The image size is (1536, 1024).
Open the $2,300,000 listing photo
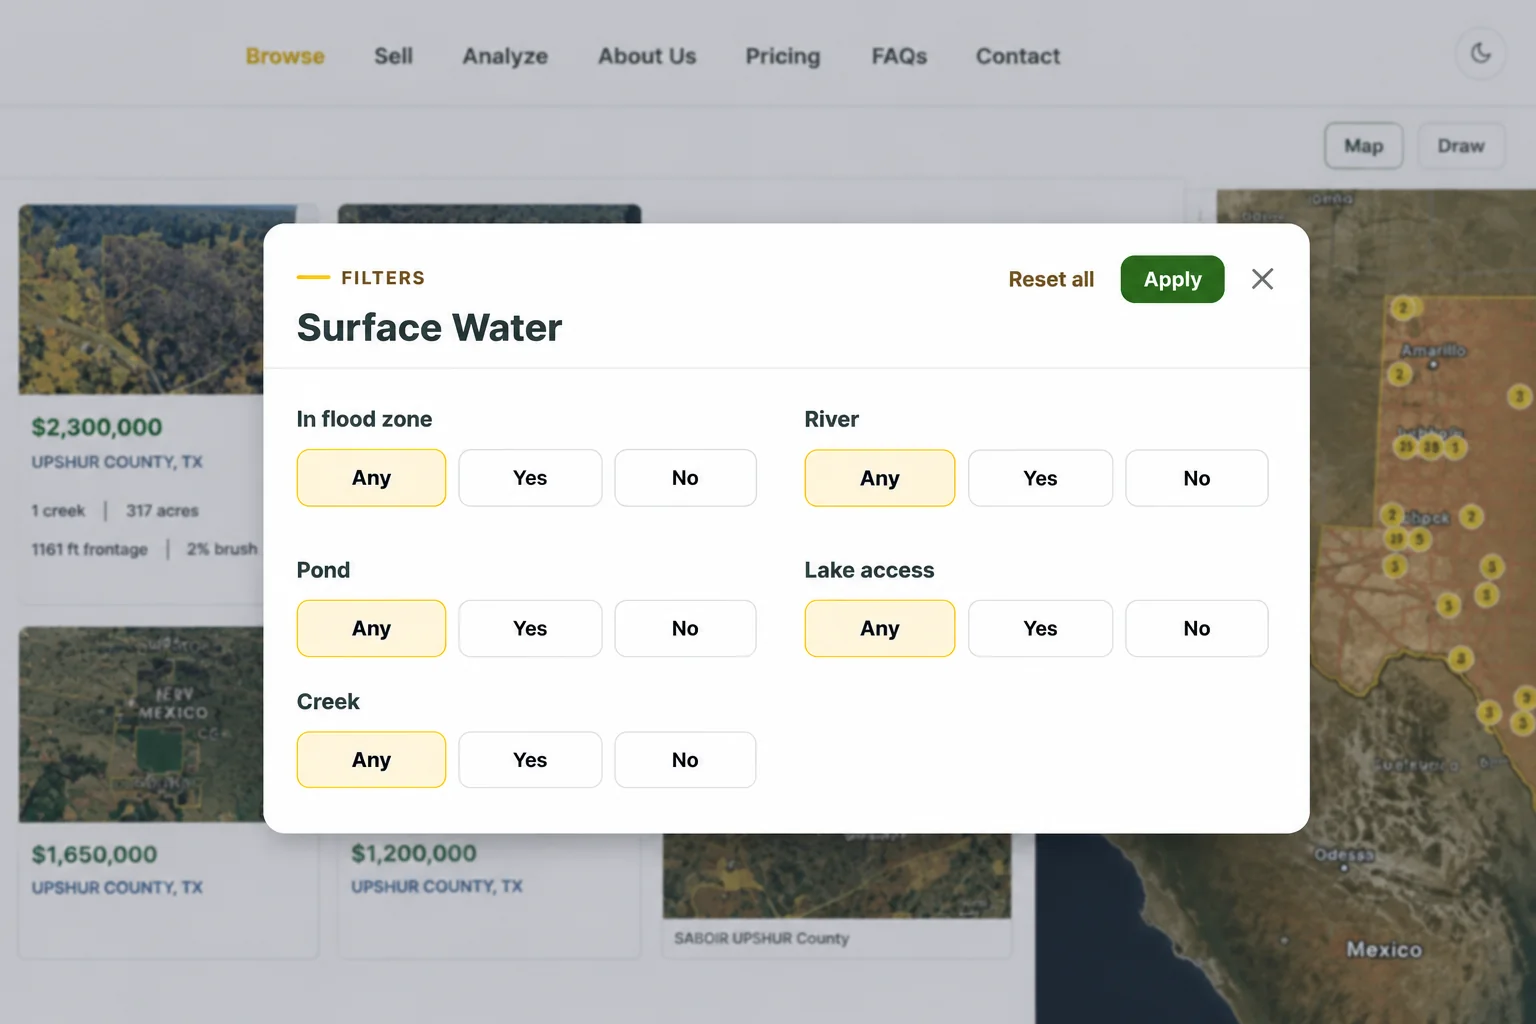[141, 299]
